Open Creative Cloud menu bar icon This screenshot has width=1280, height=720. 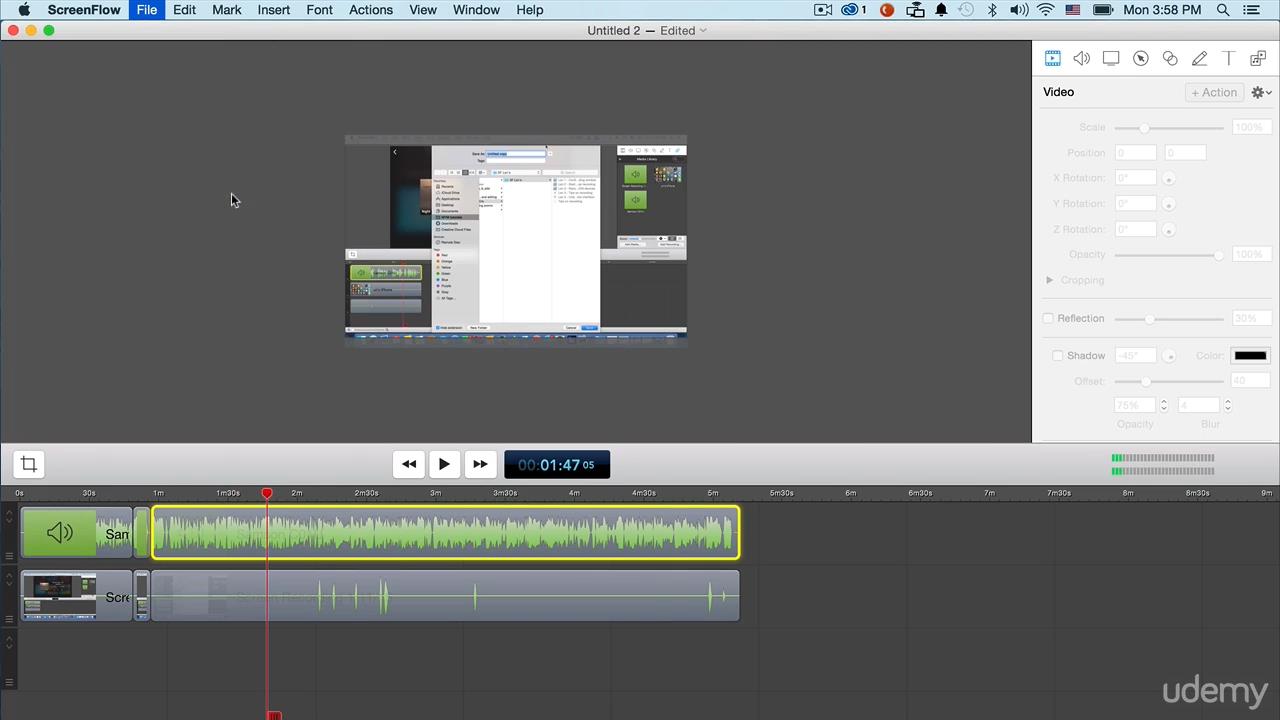[x=853, y=10]
